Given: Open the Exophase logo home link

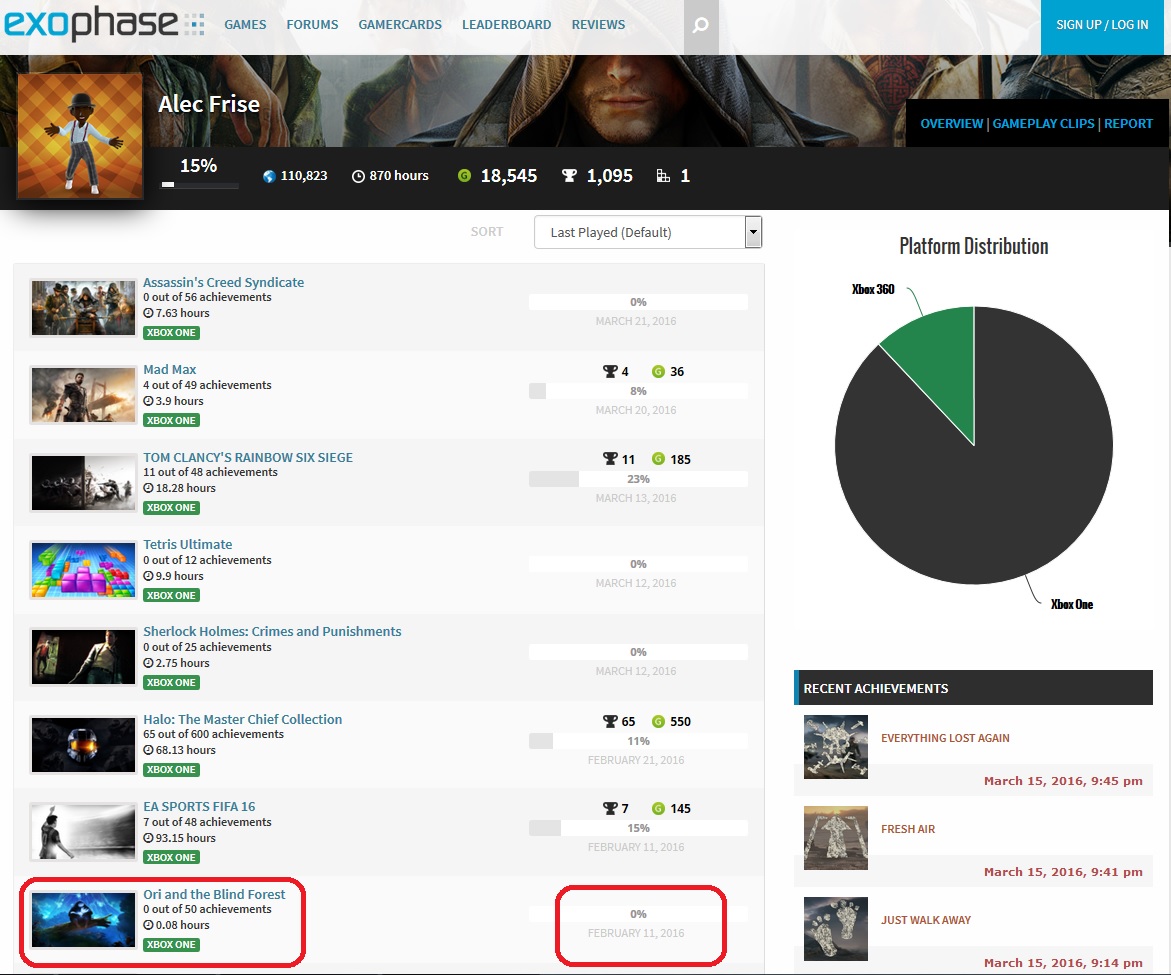Looking at the screenshot, I should (x=104, y=24).
